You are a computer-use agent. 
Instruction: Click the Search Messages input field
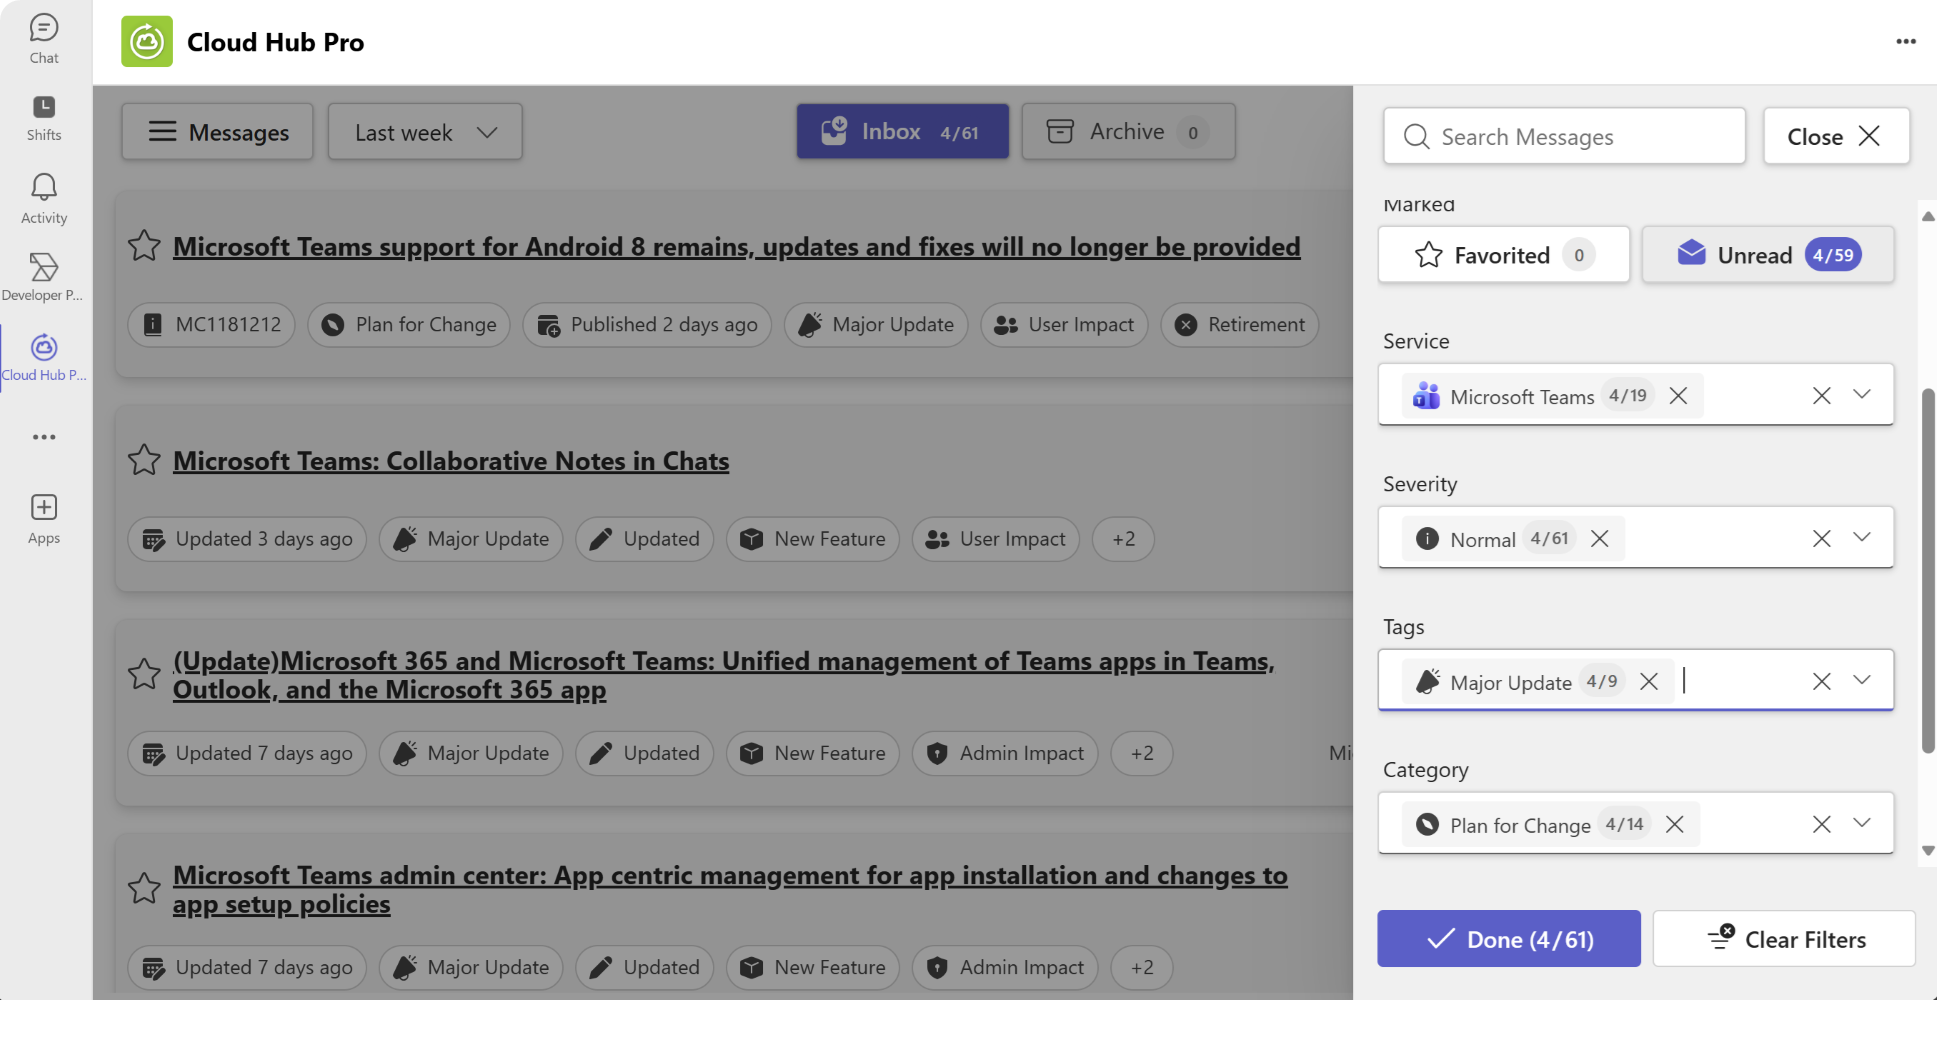point(1564,137)
